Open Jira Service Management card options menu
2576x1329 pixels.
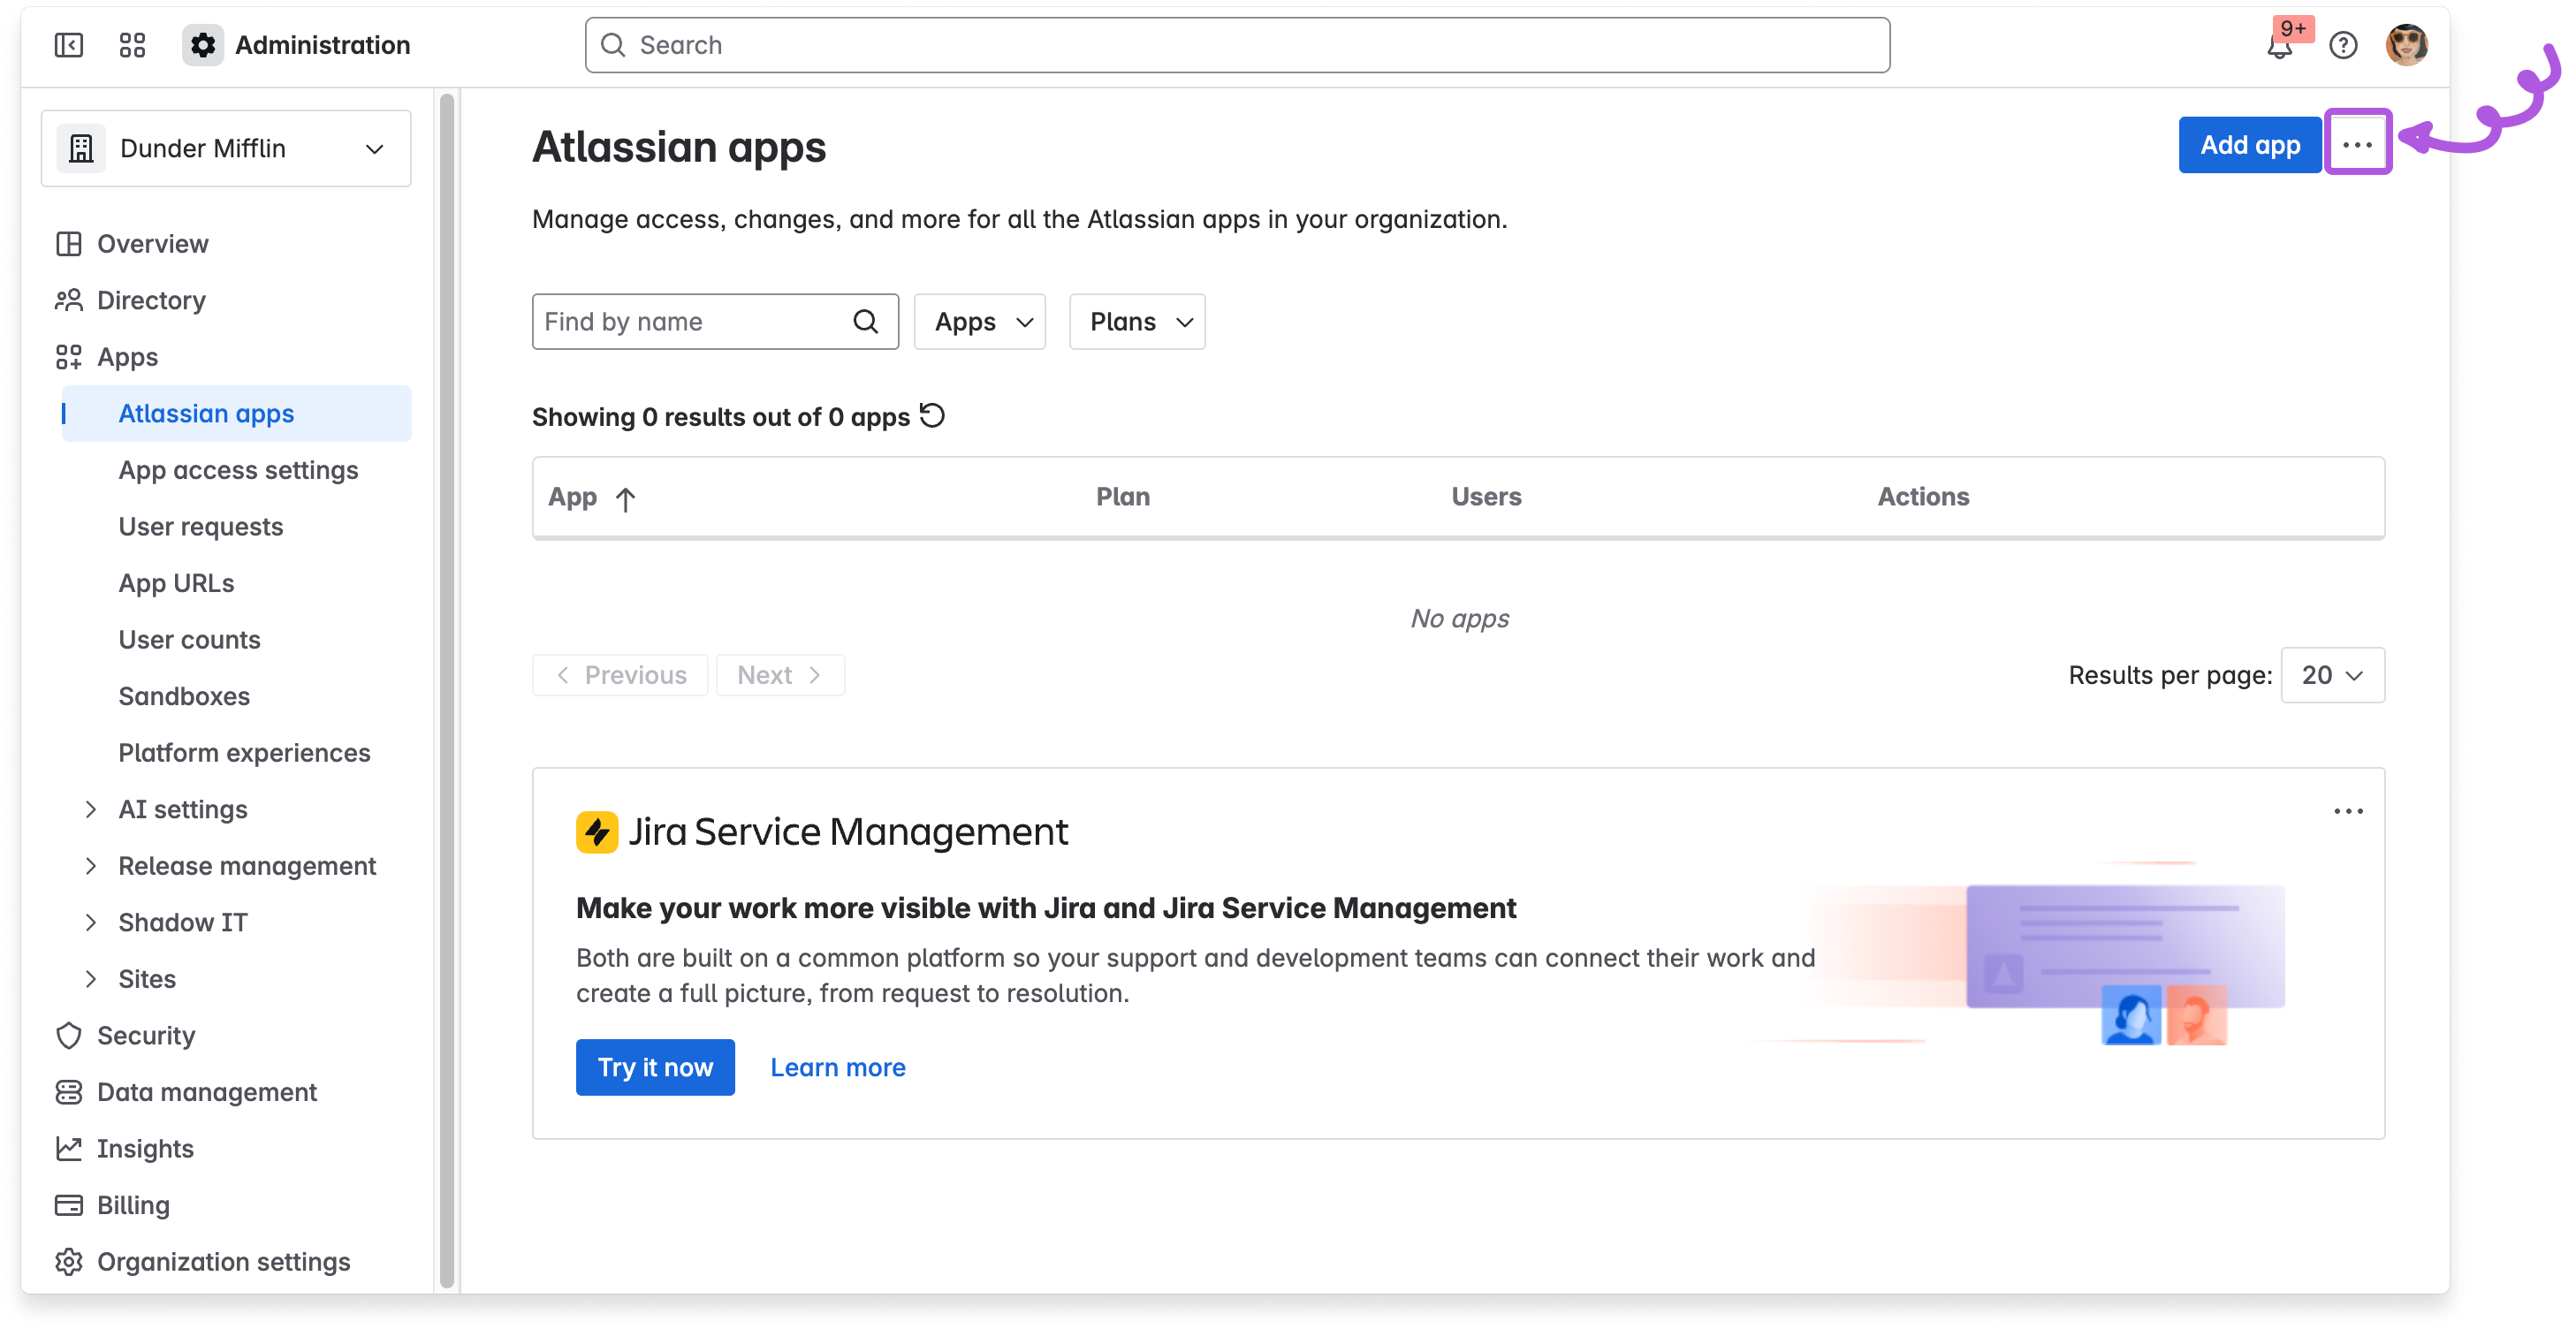click(2348, 811)
